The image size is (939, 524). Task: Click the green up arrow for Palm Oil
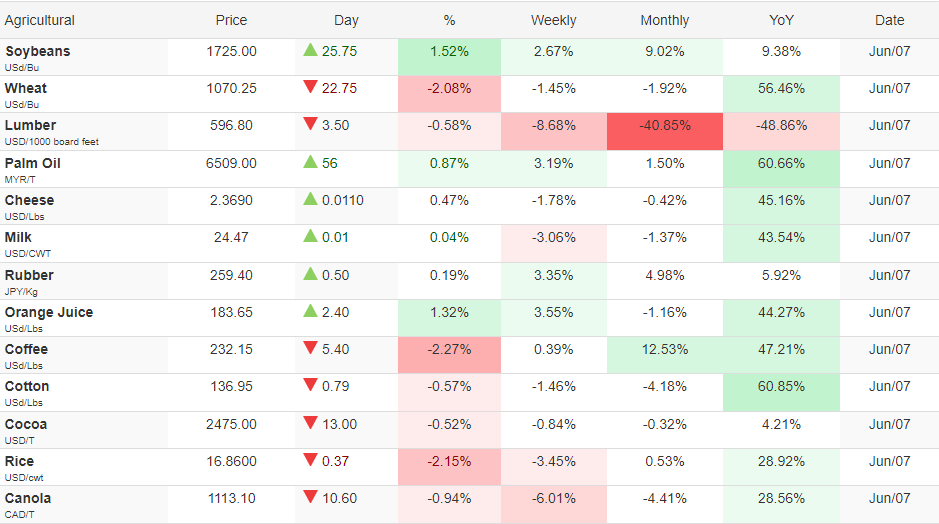[310, 162]
